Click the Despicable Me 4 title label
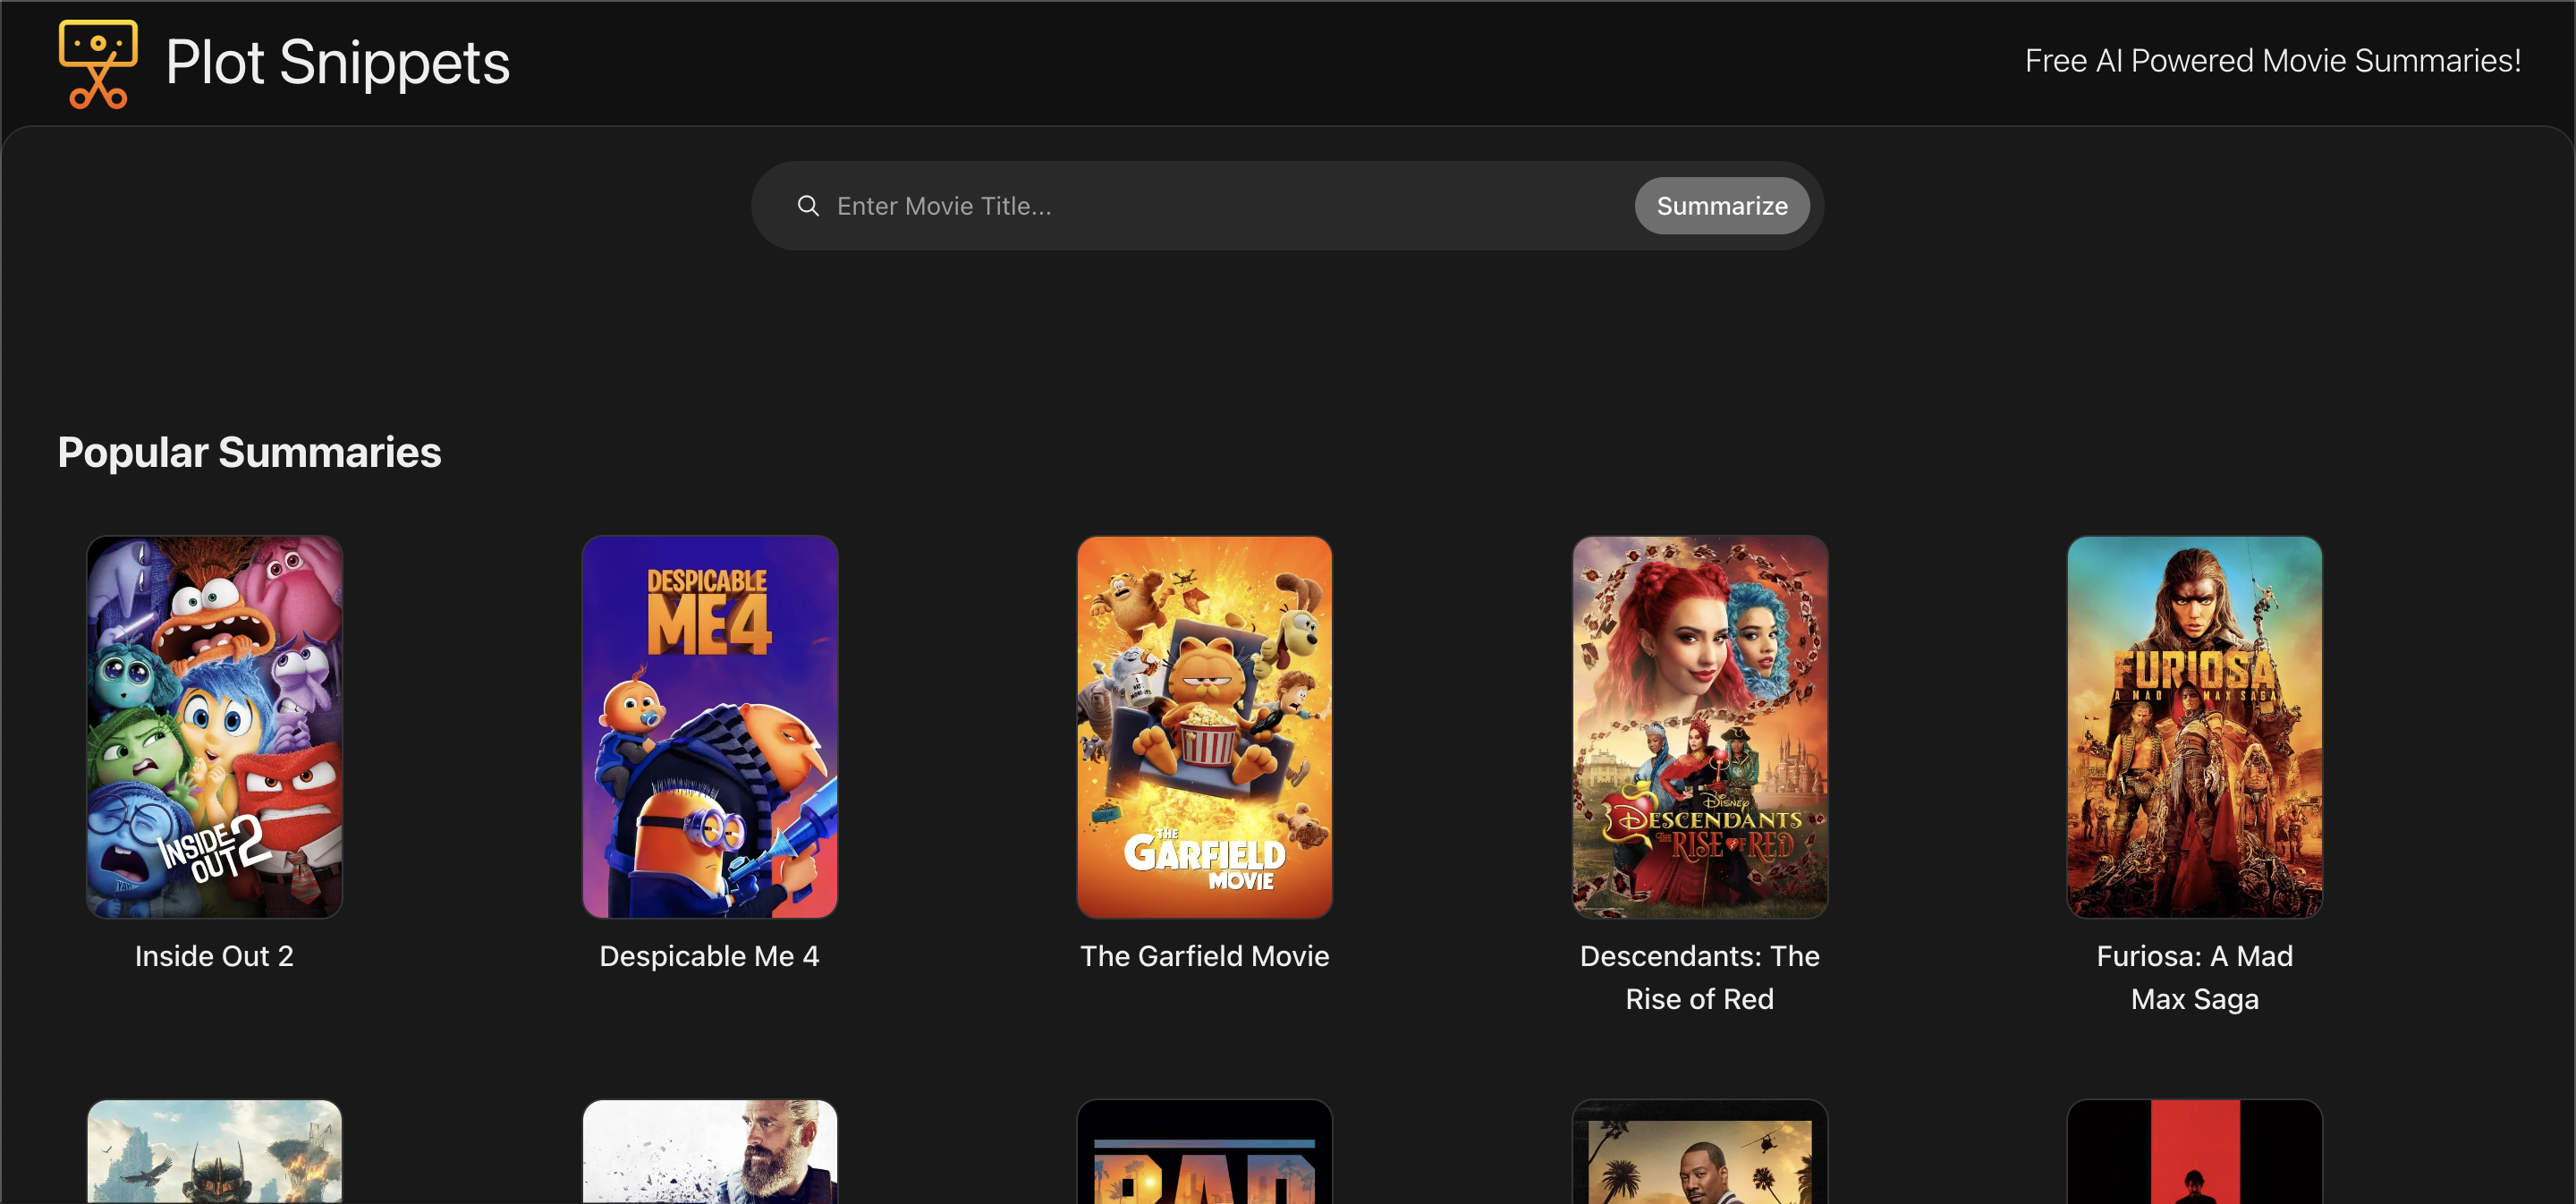 pos(709,956)
